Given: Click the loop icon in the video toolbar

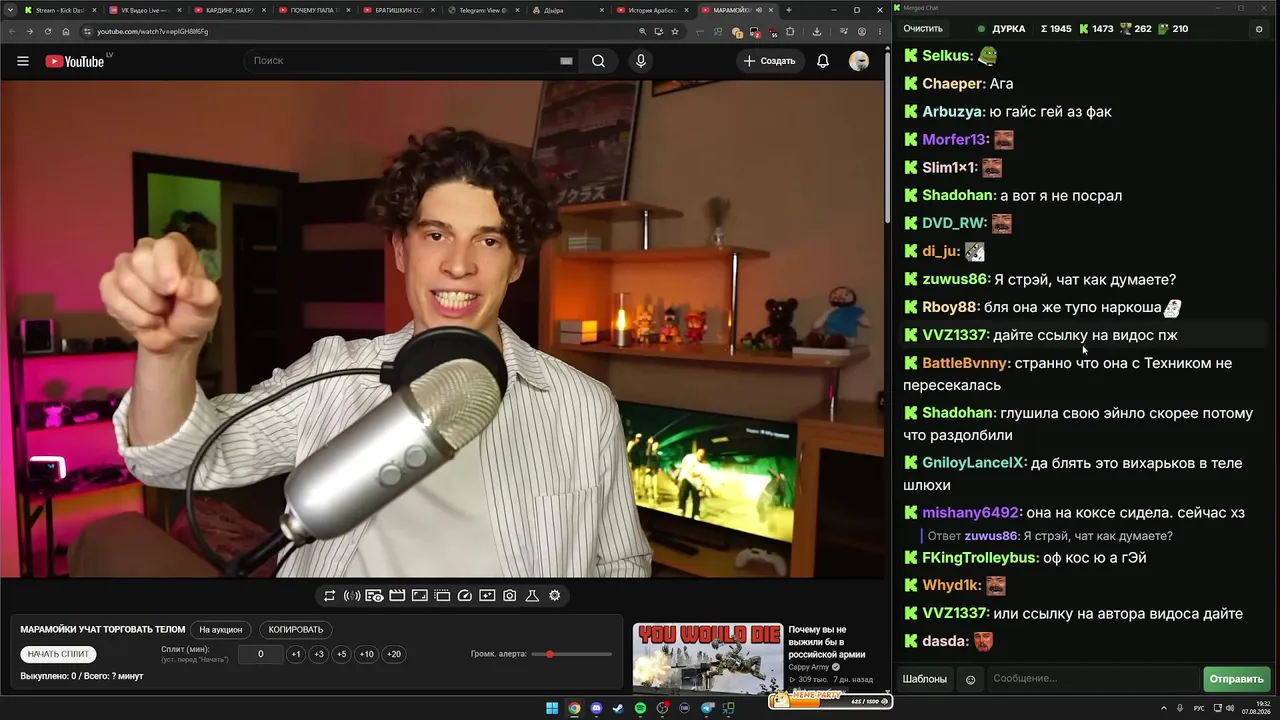Looking at the screenshot, I should [x=329, y=596].
